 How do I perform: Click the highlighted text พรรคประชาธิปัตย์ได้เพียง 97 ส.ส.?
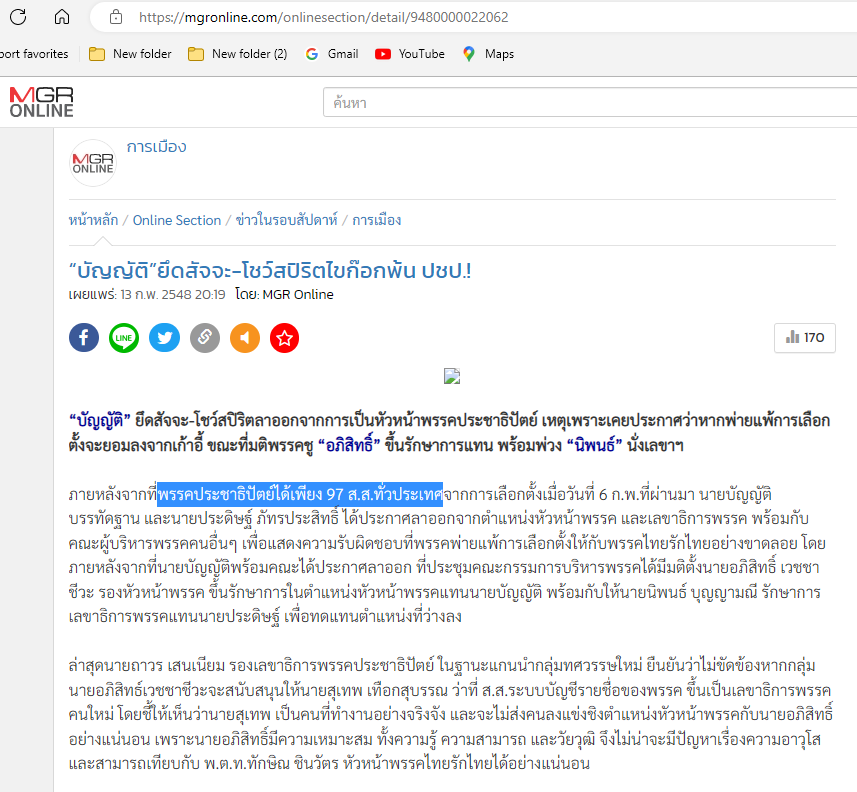click(300, 494)
